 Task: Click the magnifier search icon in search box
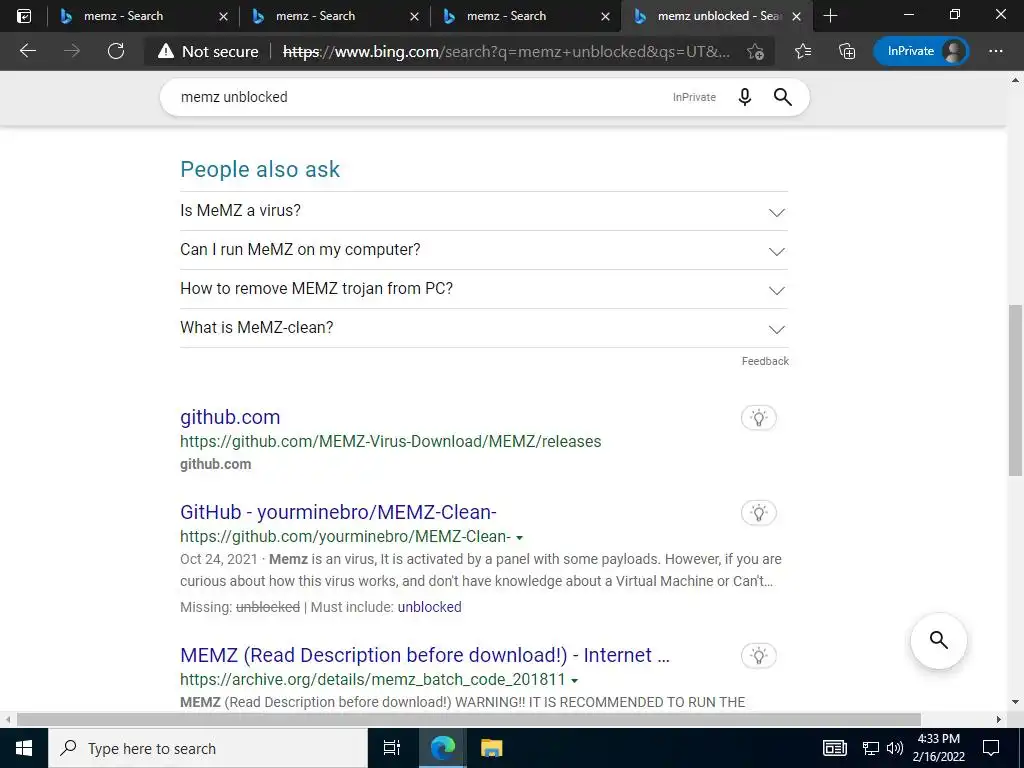point(782,97)
